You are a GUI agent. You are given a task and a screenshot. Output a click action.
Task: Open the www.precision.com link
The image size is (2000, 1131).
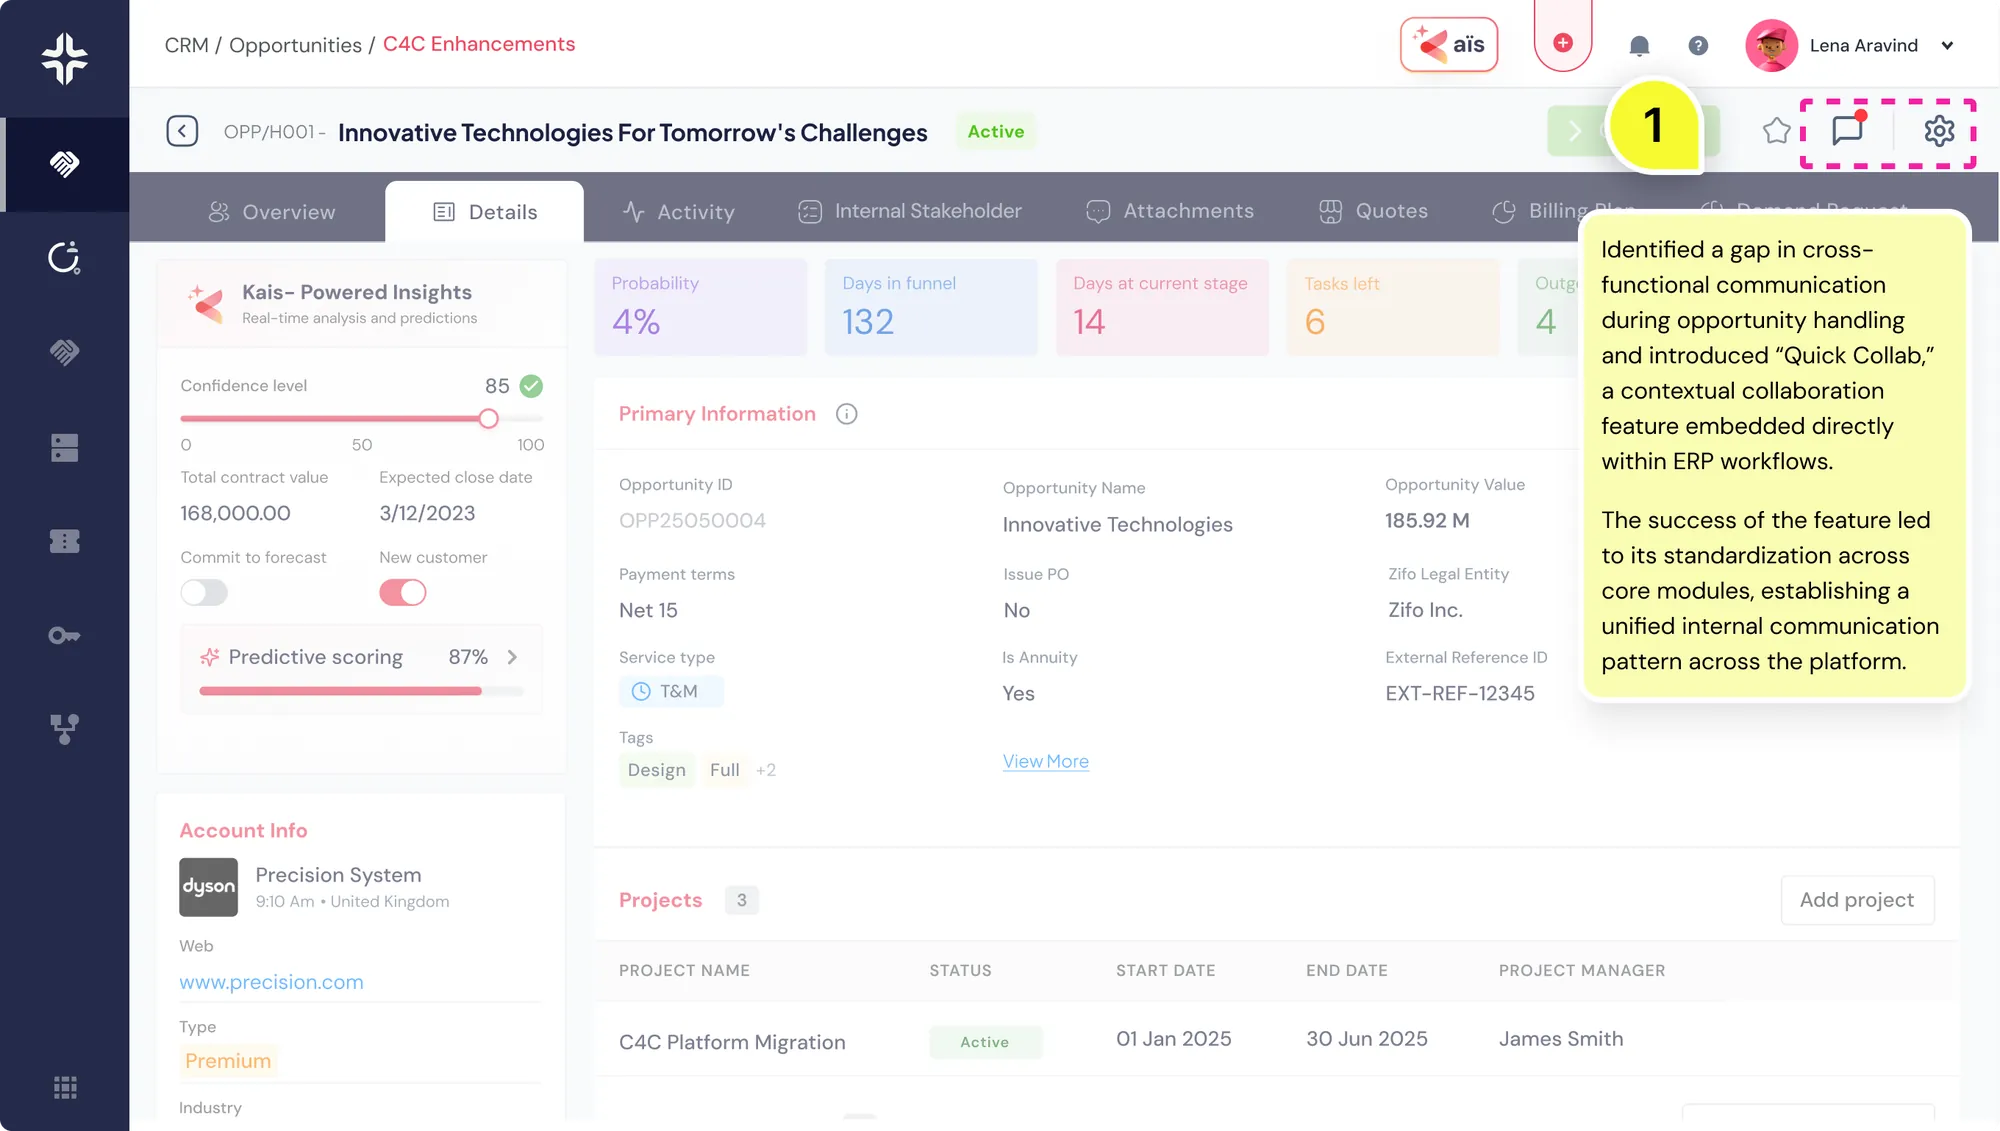click(x=271, y=982)
